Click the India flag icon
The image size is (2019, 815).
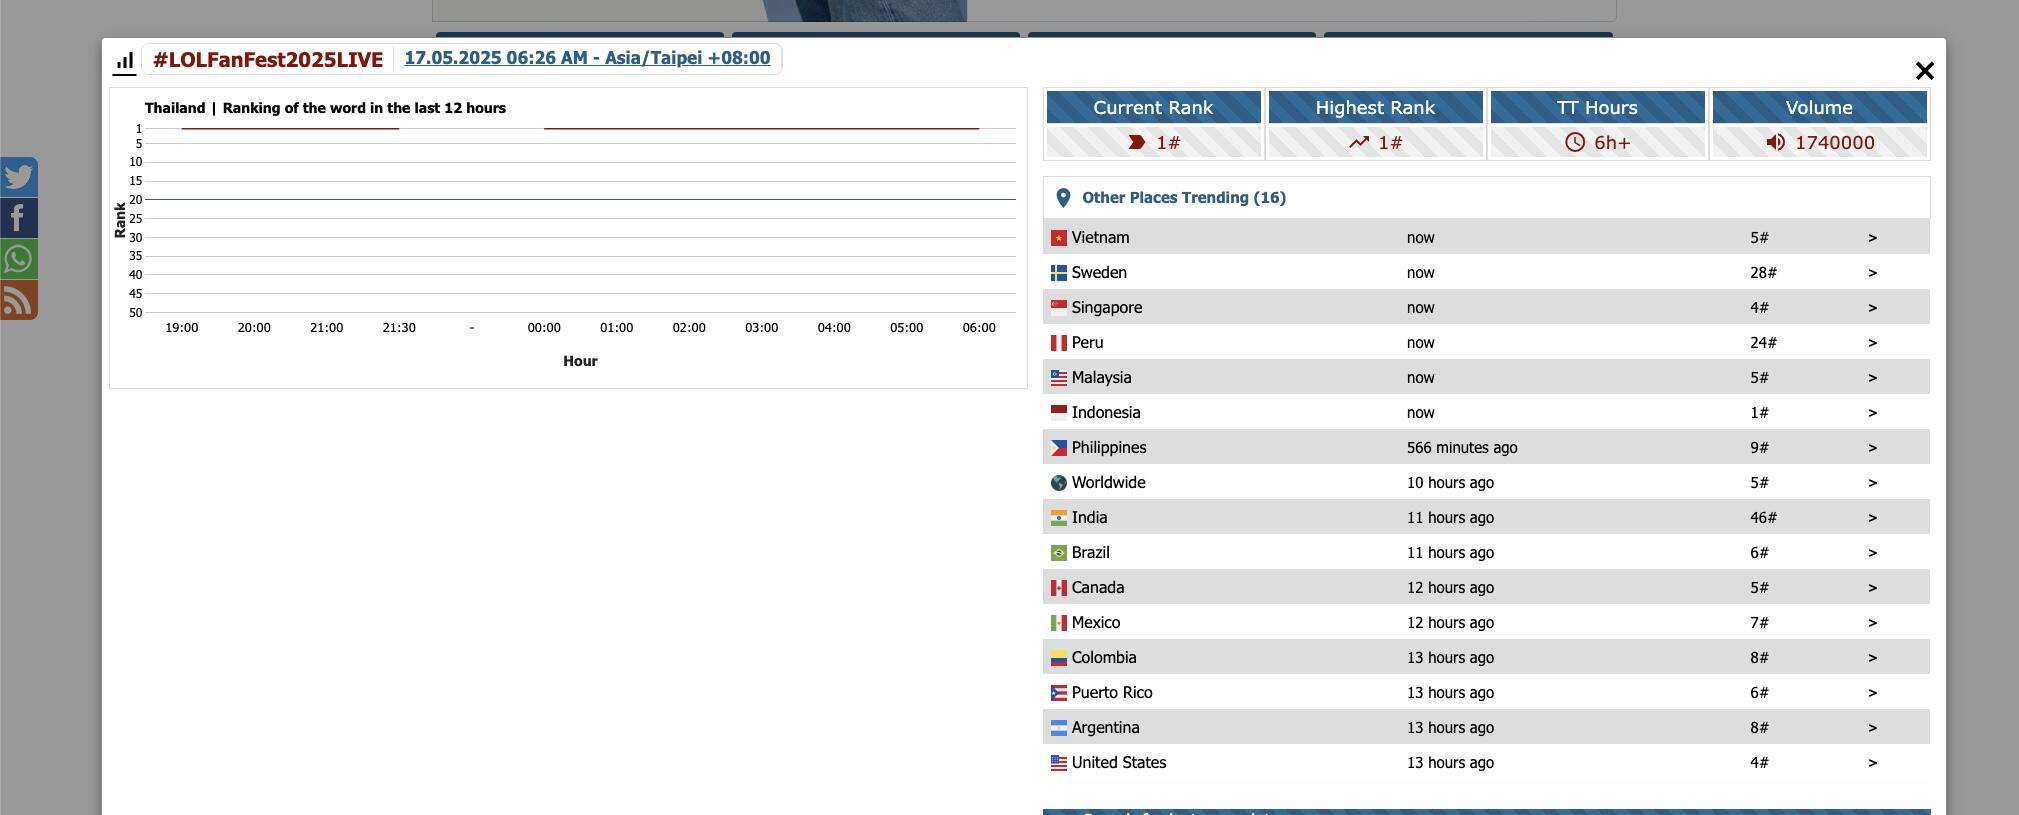point(1059,518)
